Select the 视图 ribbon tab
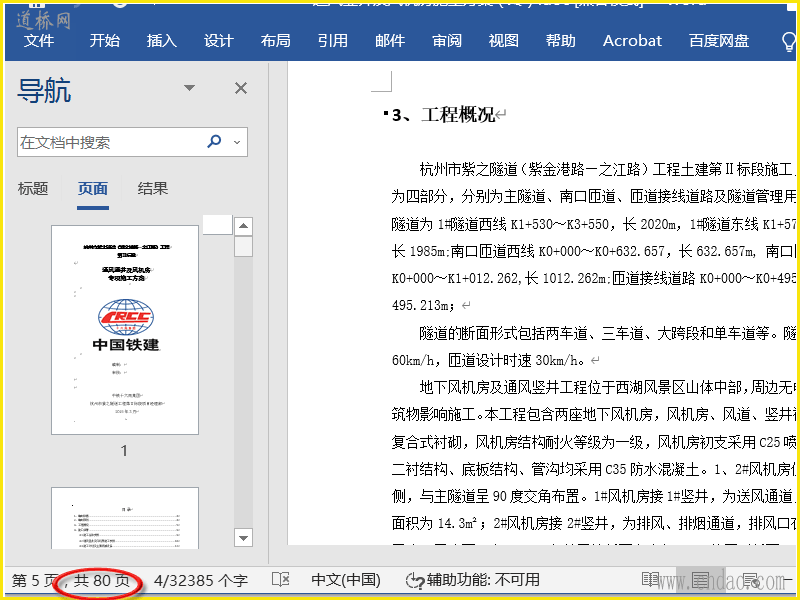This screenshot has height=600, width=800. tap(504, 40)
